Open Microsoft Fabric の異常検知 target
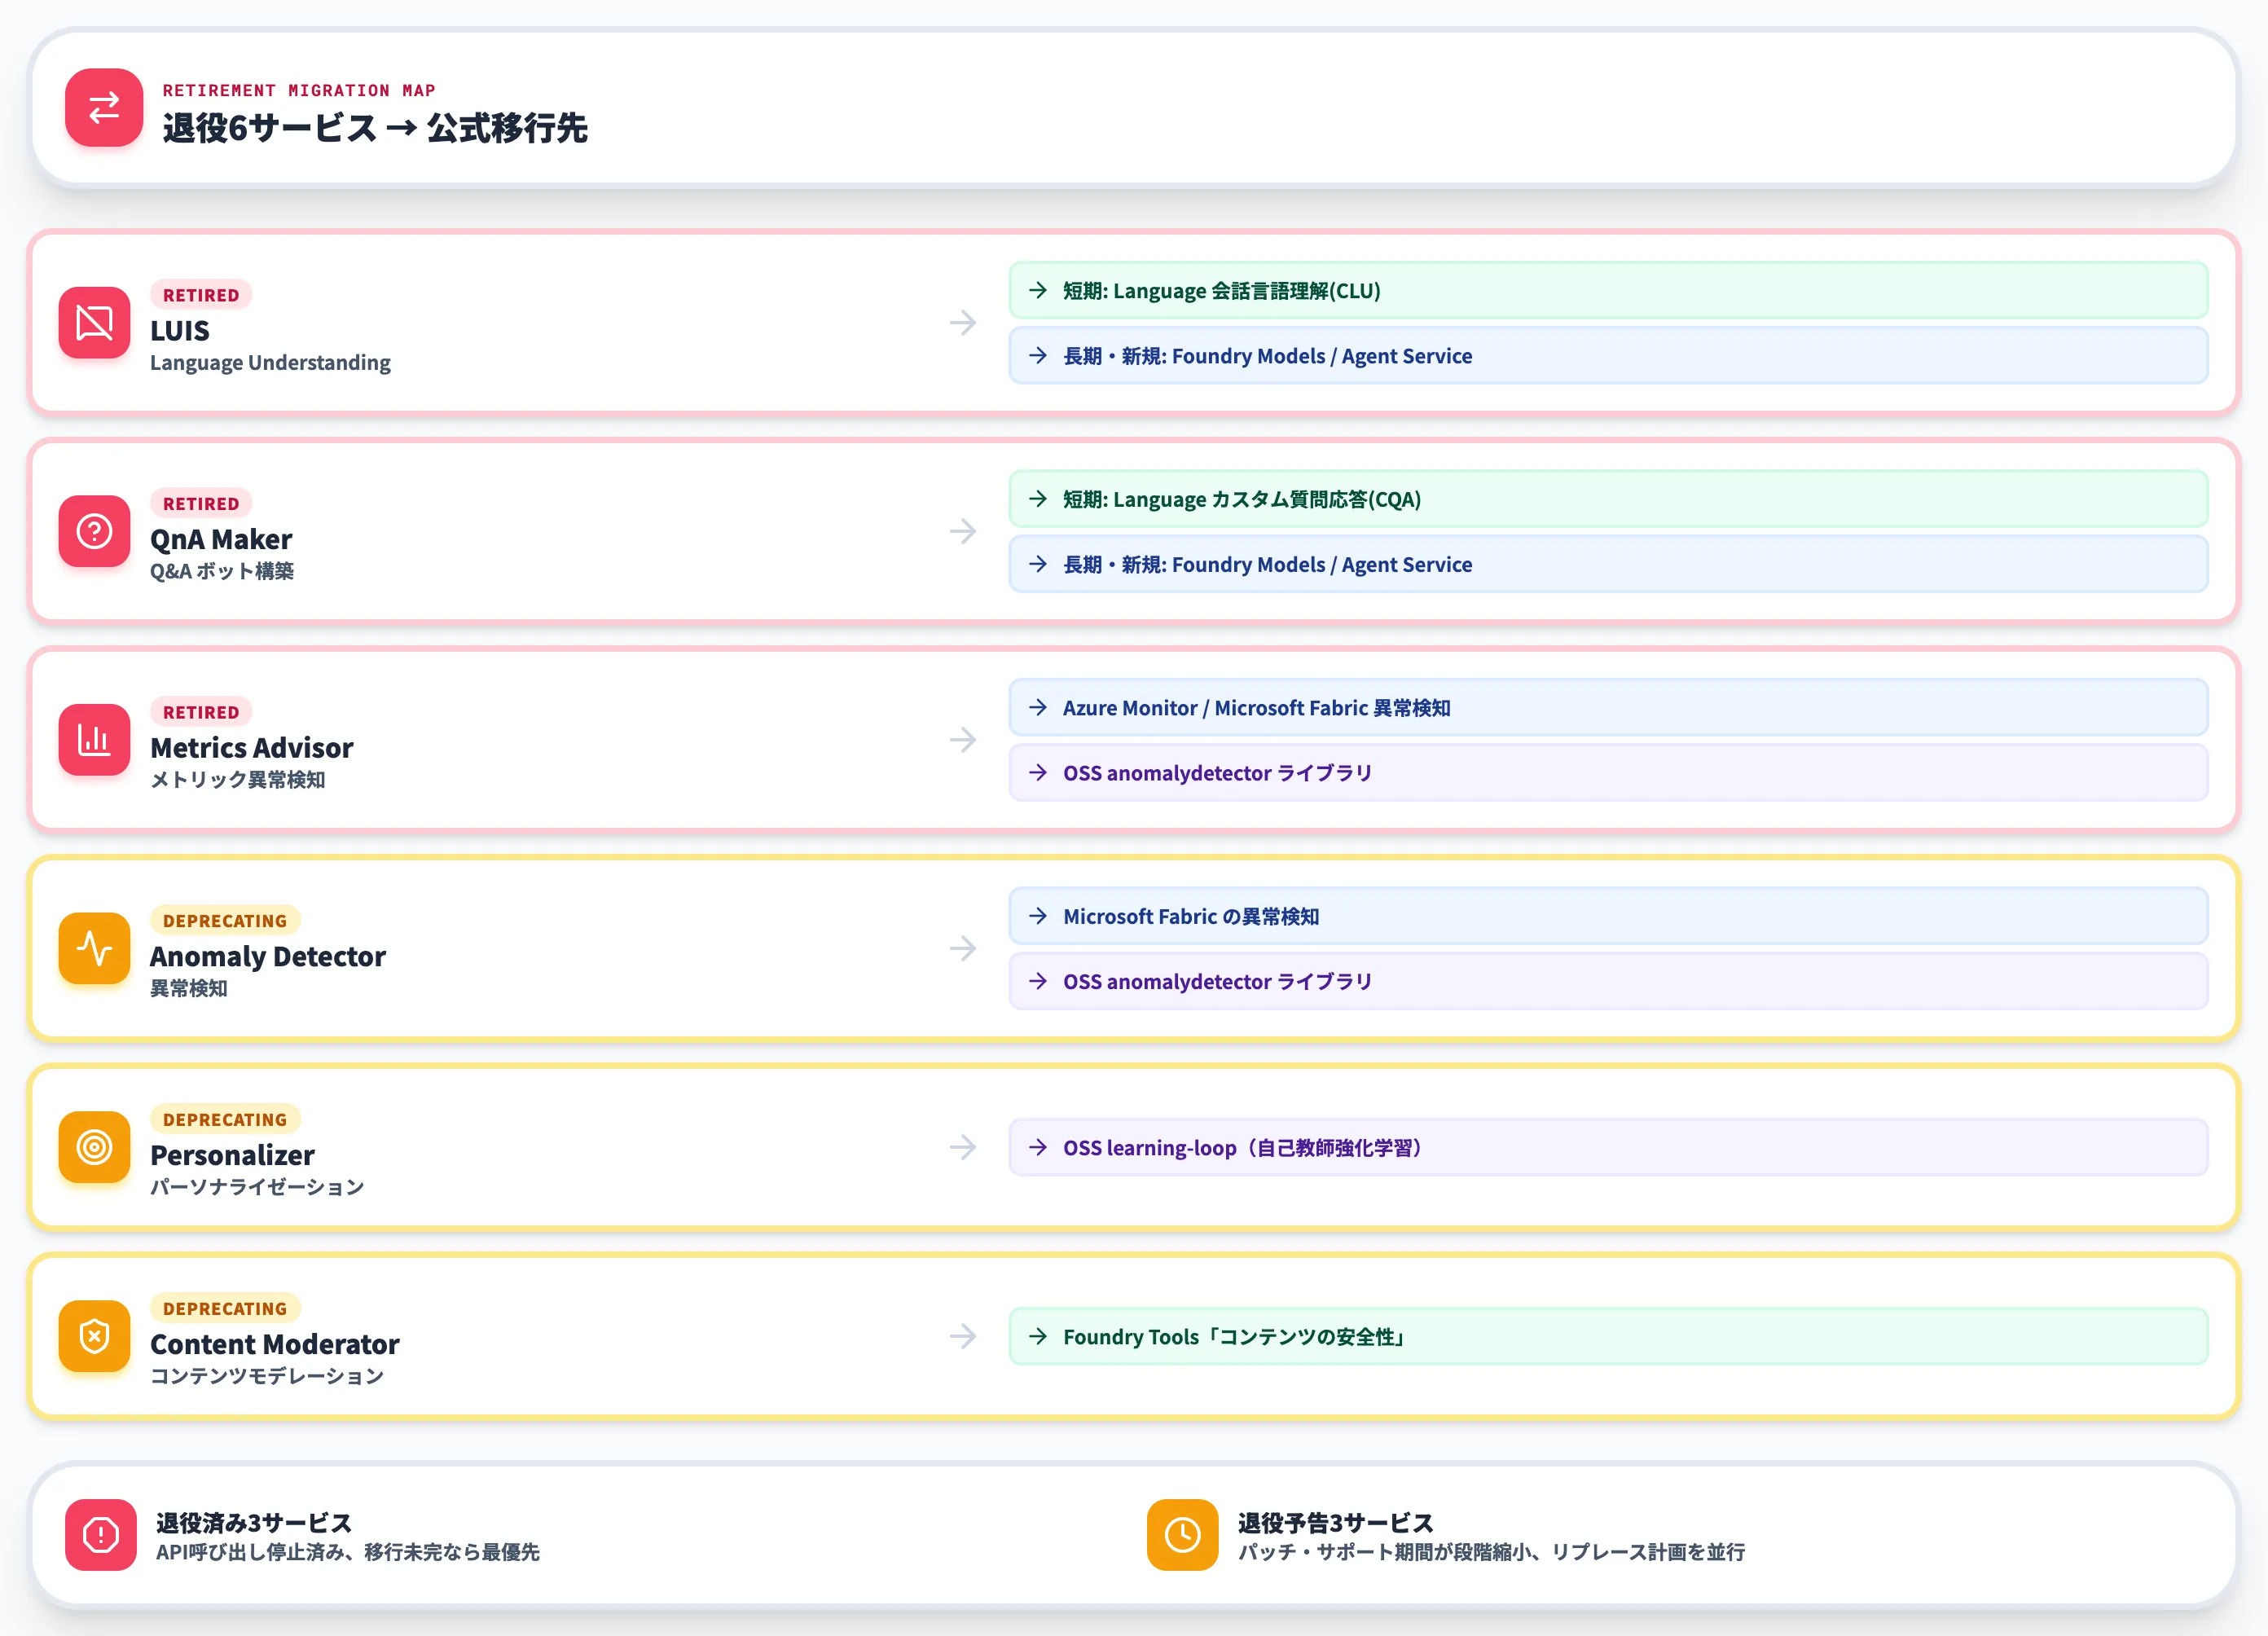This screenshot has height=1636, width=2268. click(x=1608, y=915)
